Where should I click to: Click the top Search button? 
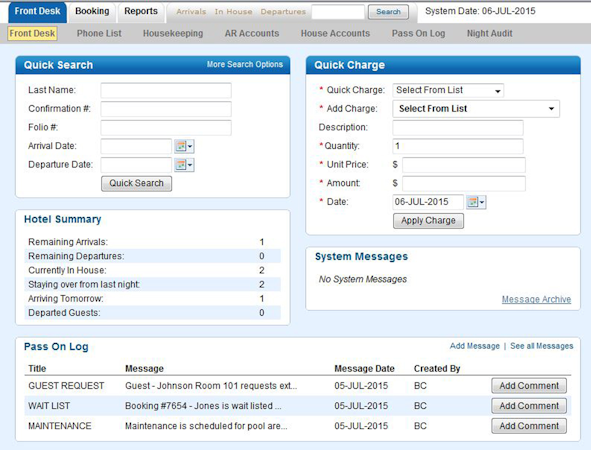[x=388, y=12]
